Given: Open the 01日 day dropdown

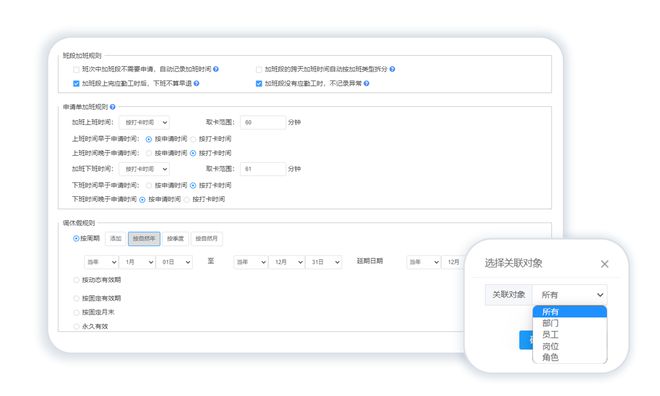Looking at the screenshot, I should [x=174, y=262].
